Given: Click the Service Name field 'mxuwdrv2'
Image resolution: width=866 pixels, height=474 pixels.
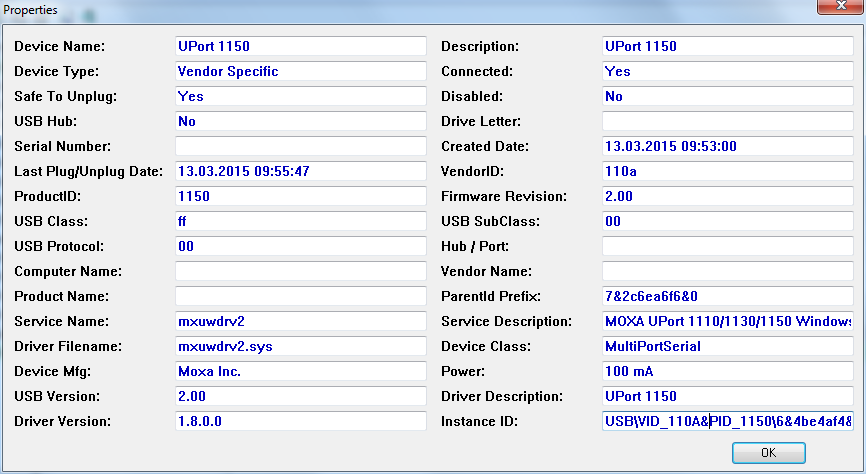Looking at the screenshot, I should tap(300, 321).
